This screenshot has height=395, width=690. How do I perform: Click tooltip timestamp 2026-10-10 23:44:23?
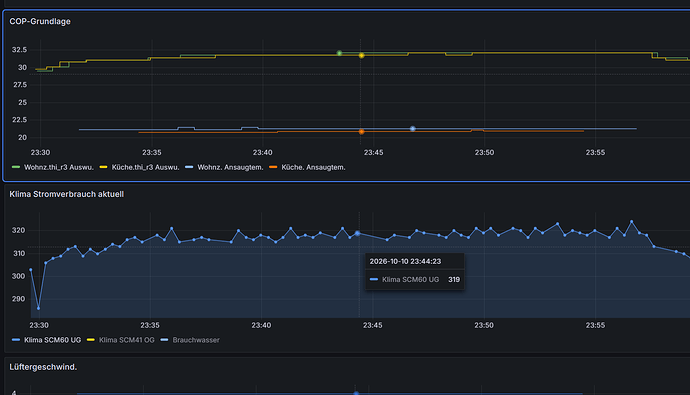pos(405,261)
